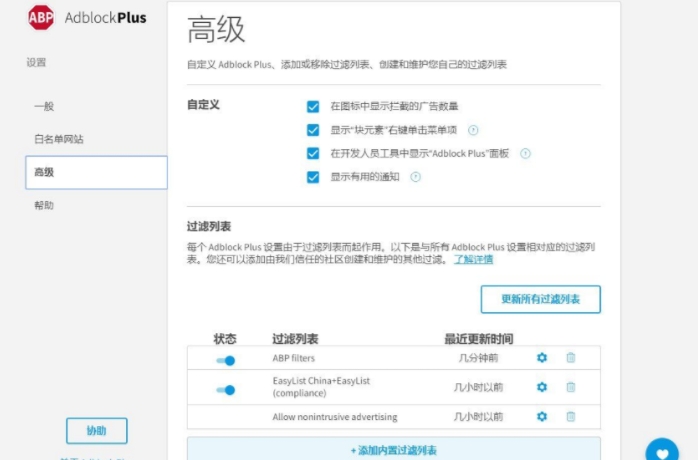Click the heart icon button
Viewport: 698px width, 460px height.
pyautogui.click(x=662, y=450)
